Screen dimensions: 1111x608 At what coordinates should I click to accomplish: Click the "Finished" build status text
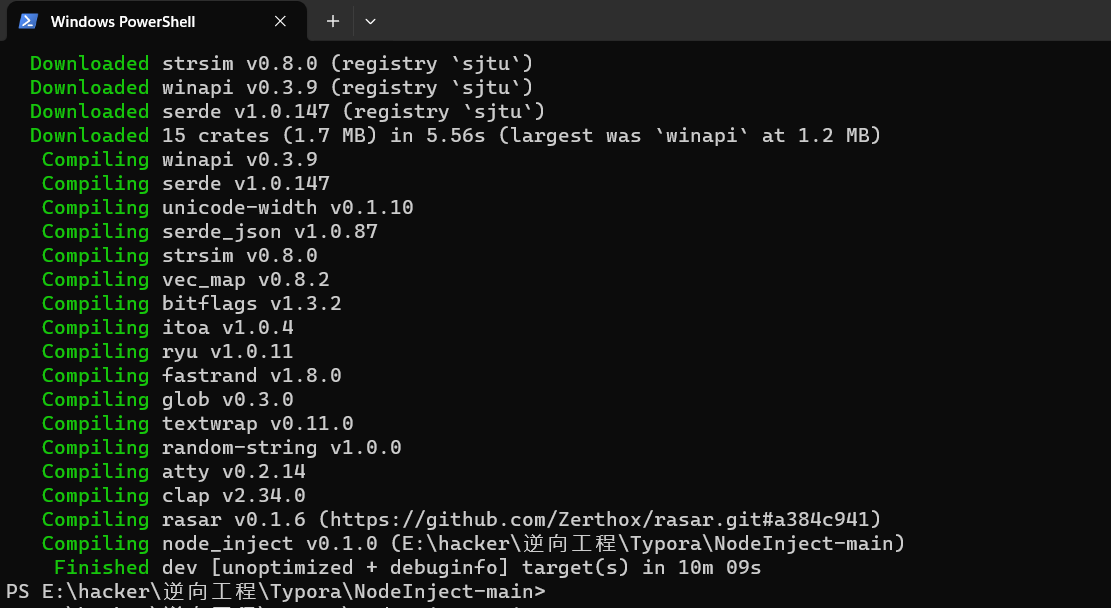[101, 568]
